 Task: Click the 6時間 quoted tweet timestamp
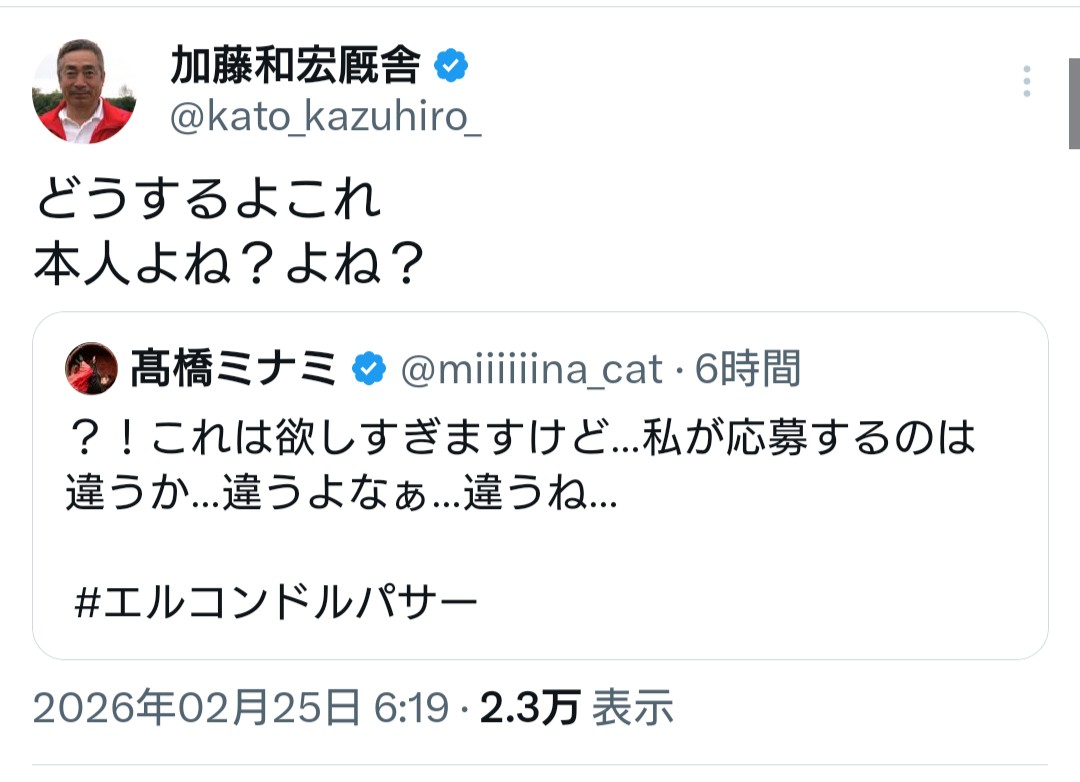(x=747, y=370)
